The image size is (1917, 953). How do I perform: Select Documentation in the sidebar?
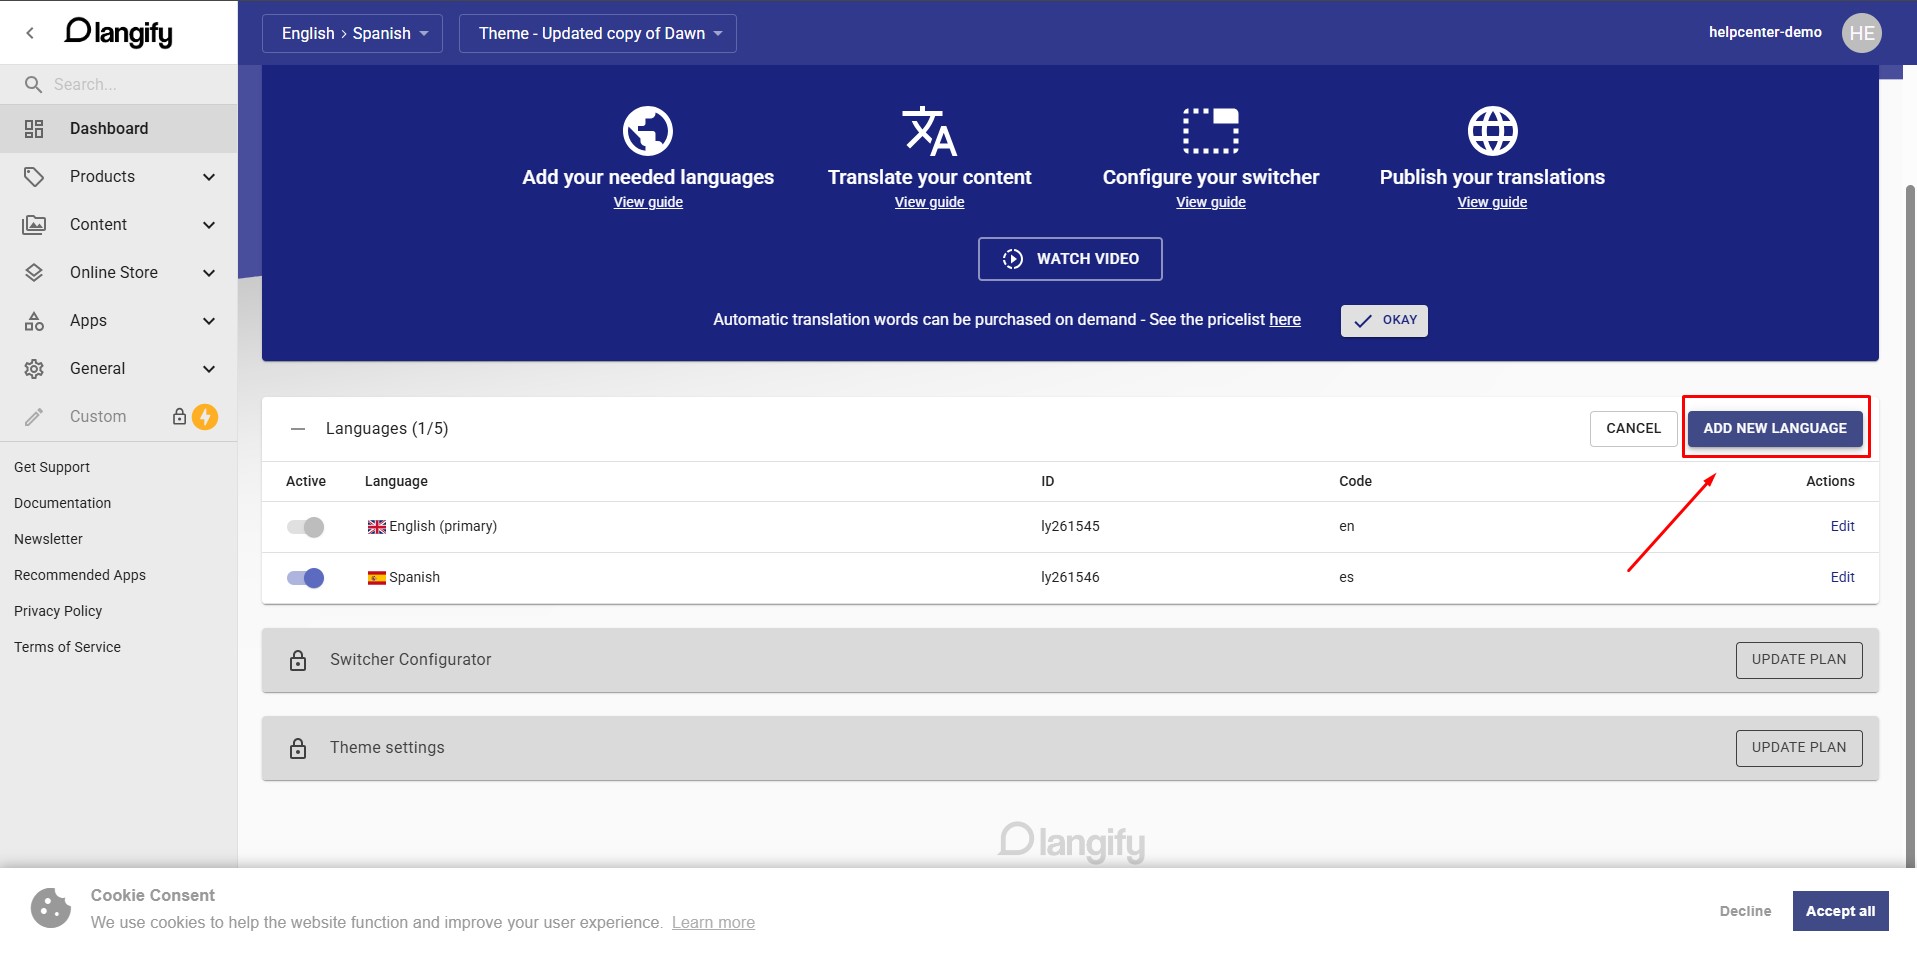(62, 503)
